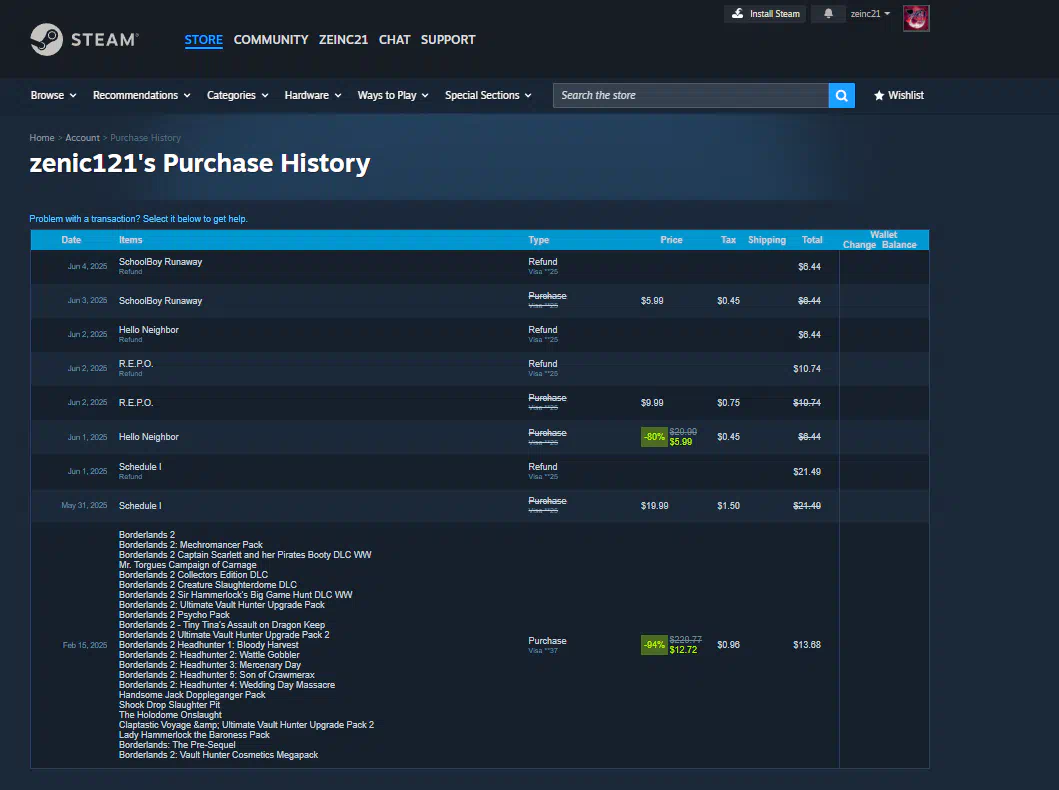The height and width of the screenshot is (790, 1059).
Task: Open the user profile avatar
Action: (x=915, y=18)
